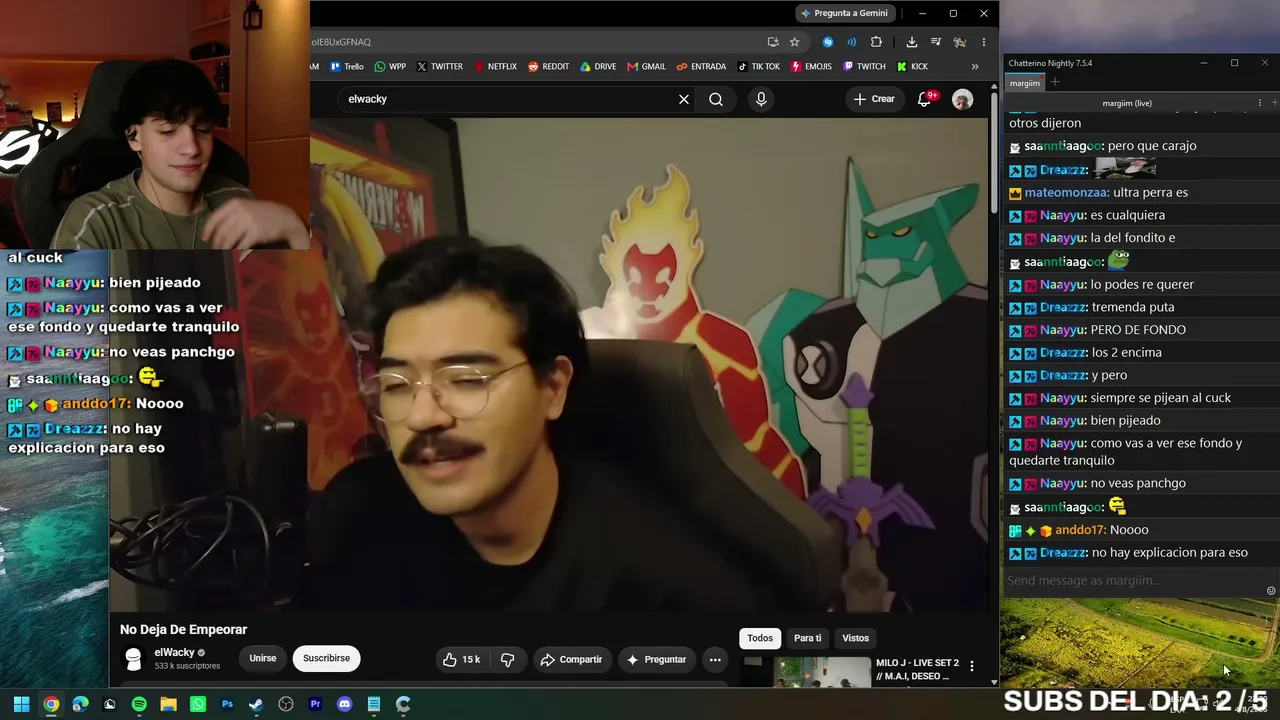
Task: Select the Para ti filter chip
Action: (807, 638)
